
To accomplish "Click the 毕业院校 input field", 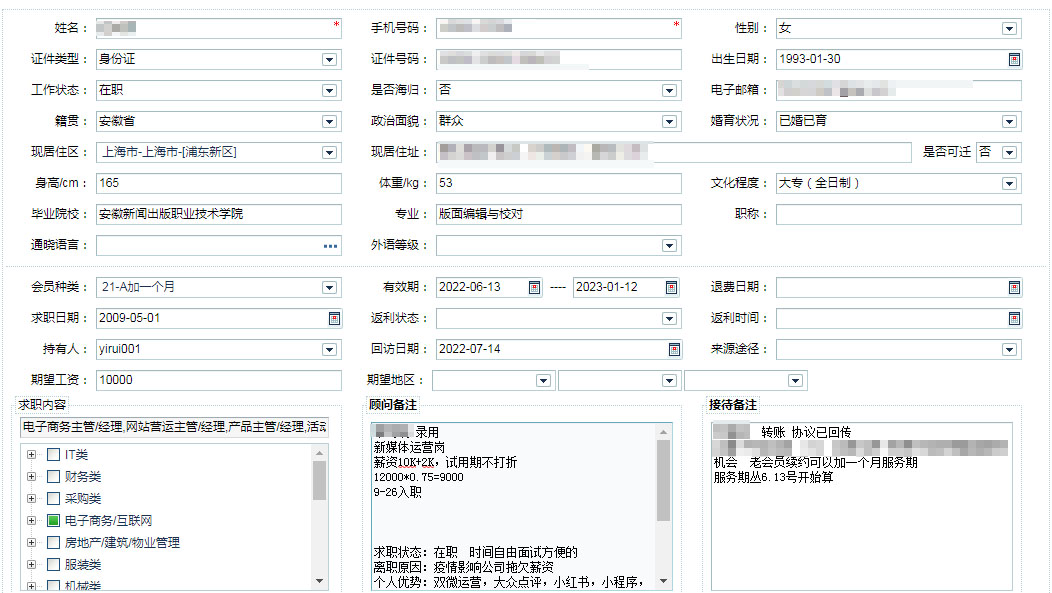I will [x=219, y=214].
